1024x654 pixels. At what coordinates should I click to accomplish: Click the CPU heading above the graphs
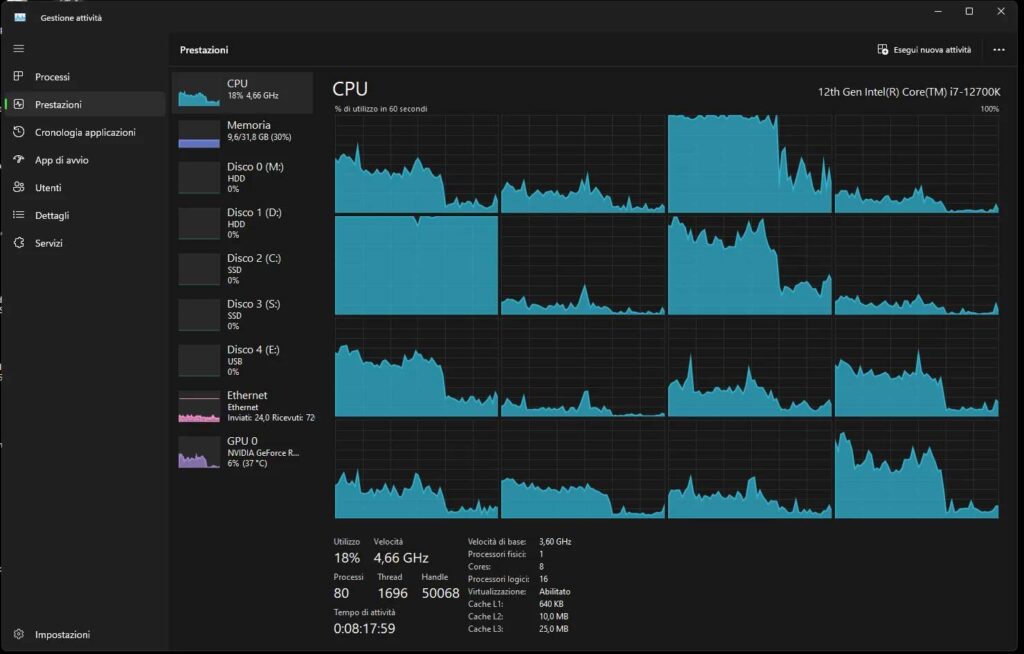(x=350, y=89)
